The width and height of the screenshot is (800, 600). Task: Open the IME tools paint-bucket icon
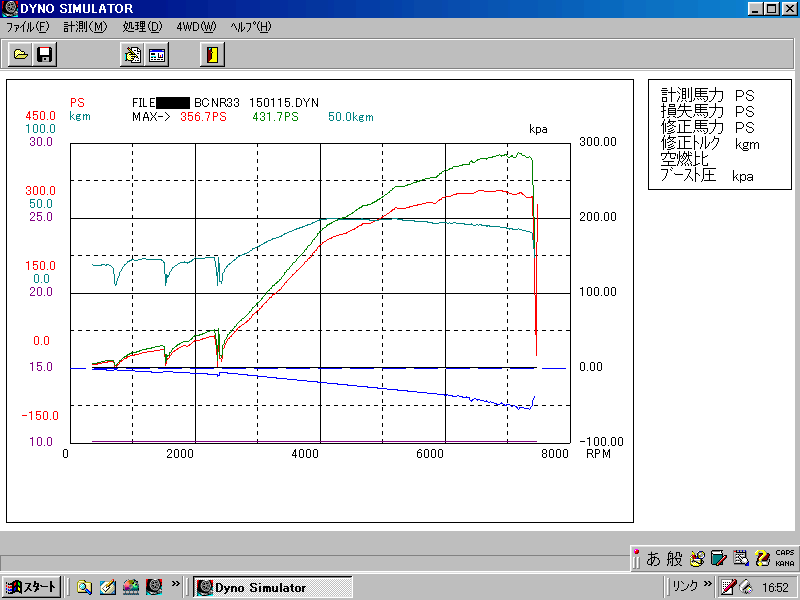(x=697, y=558)
